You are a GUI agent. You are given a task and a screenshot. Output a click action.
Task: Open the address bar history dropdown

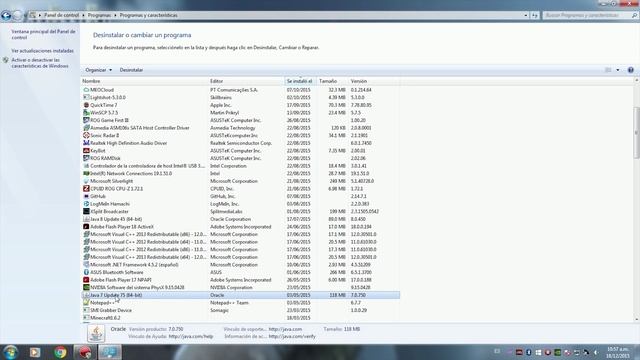click(526, 15)
